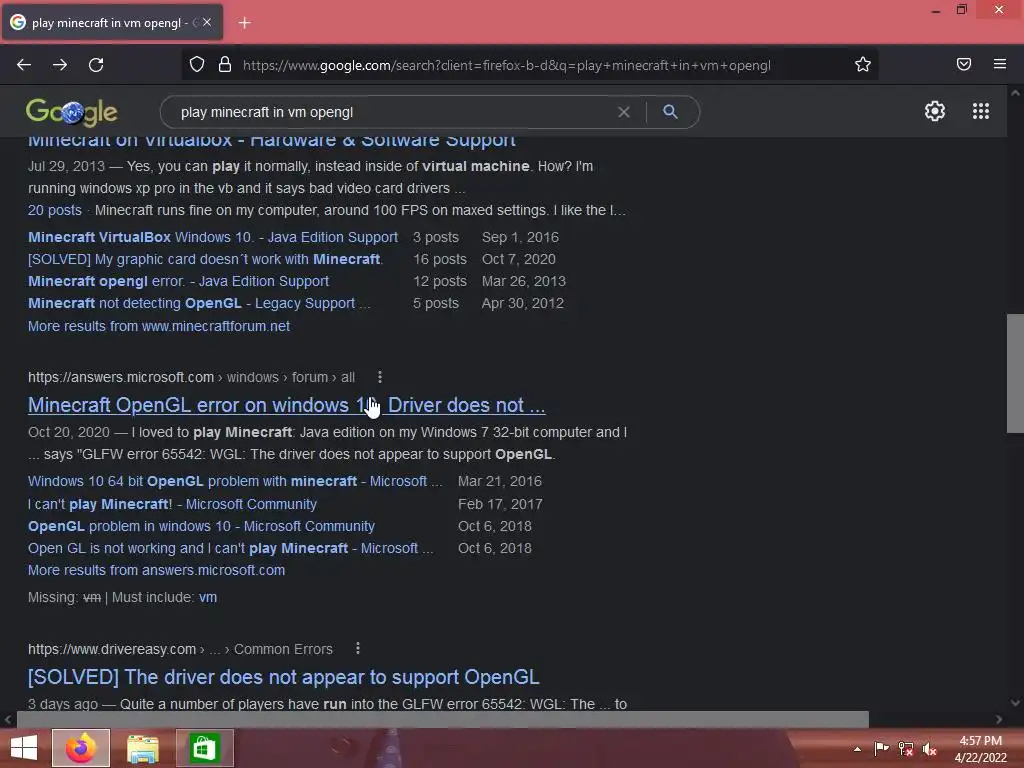Click https://answers.microsoft.com breadcrumb text
This screenshot has height=768, width=1024.
(121, 377)
